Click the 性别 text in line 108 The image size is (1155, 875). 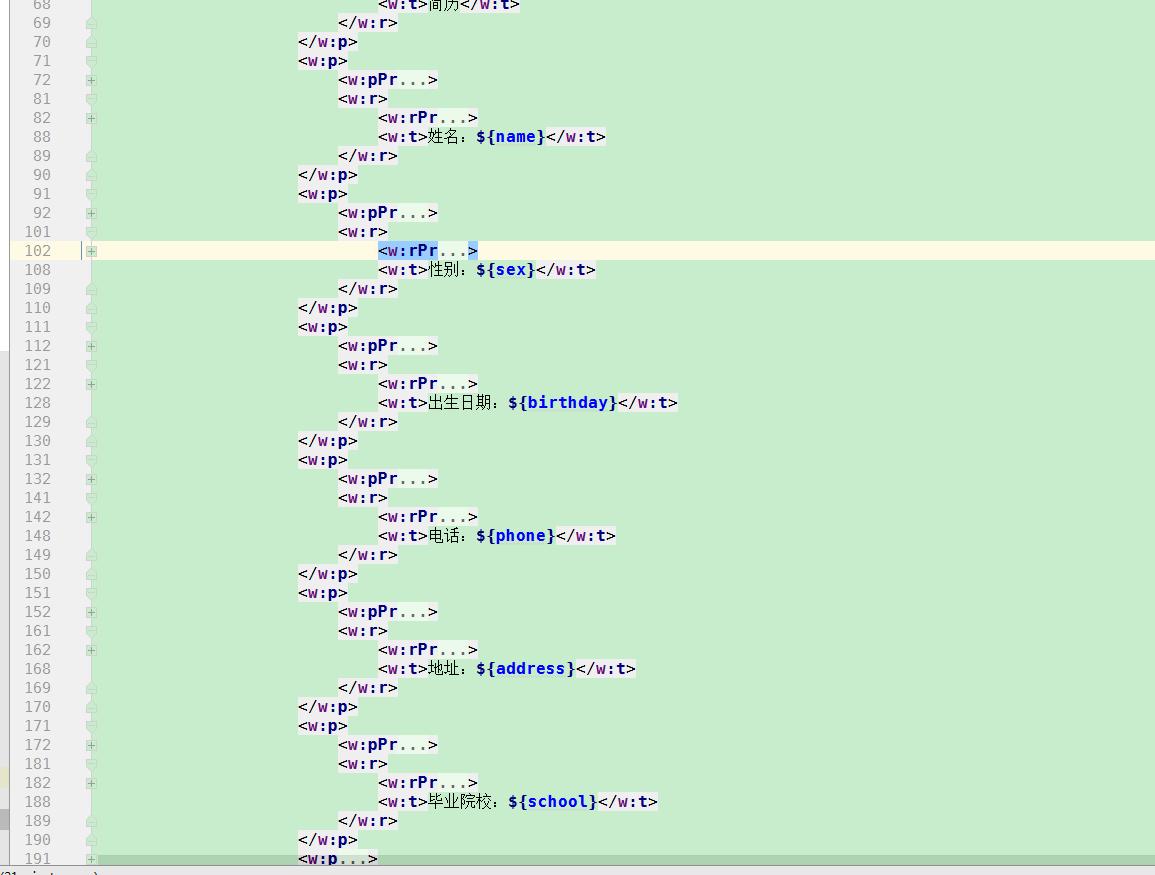coord(444,270)
